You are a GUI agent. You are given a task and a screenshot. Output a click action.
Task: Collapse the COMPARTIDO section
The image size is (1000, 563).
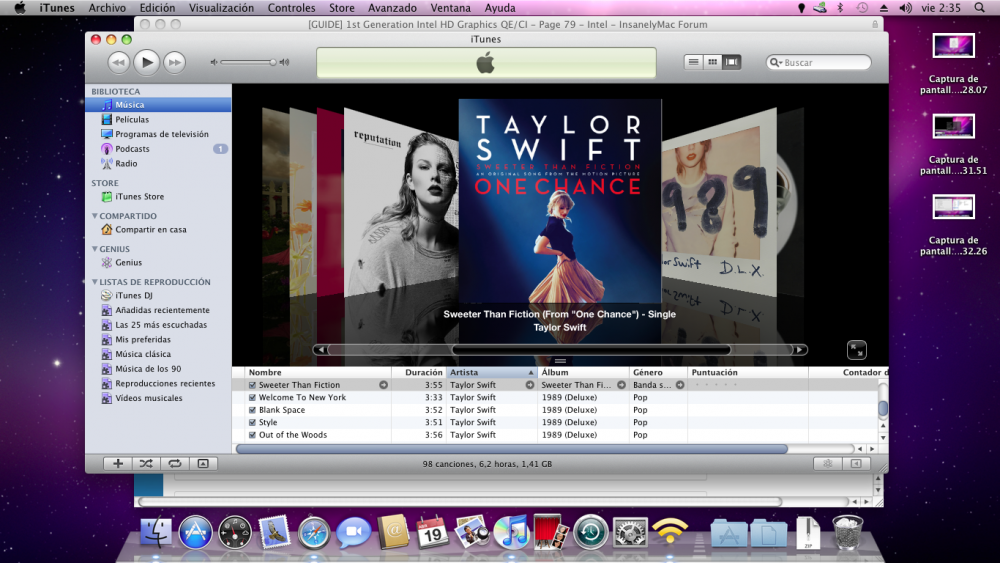[95, 216]
